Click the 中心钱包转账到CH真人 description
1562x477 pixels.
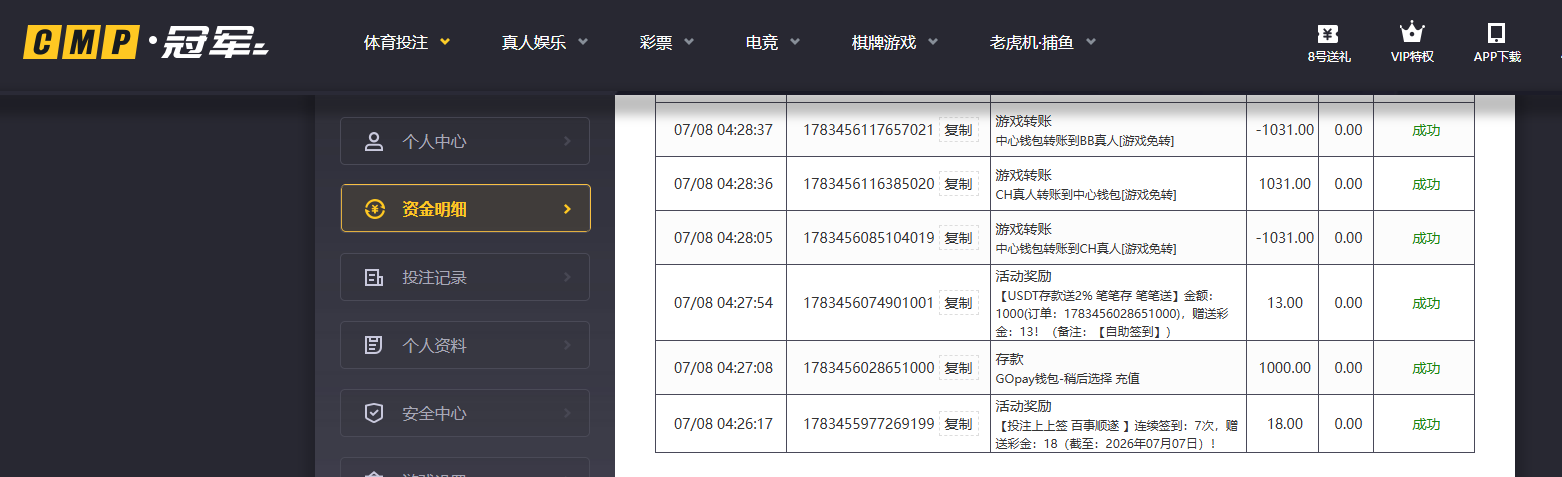pos(1086,249)
